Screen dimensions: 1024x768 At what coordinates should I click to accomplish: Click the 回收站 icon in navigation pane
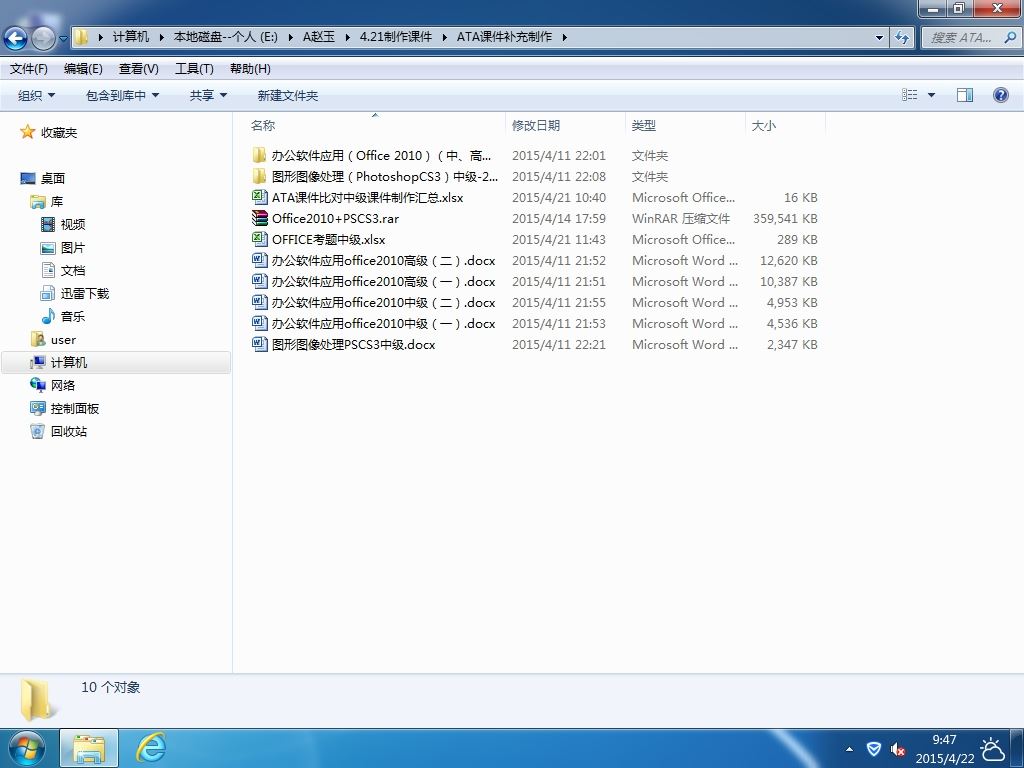38,431
